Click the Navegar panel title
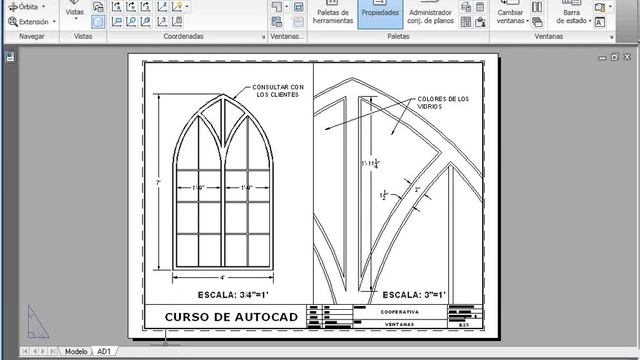 coord(31,36)
